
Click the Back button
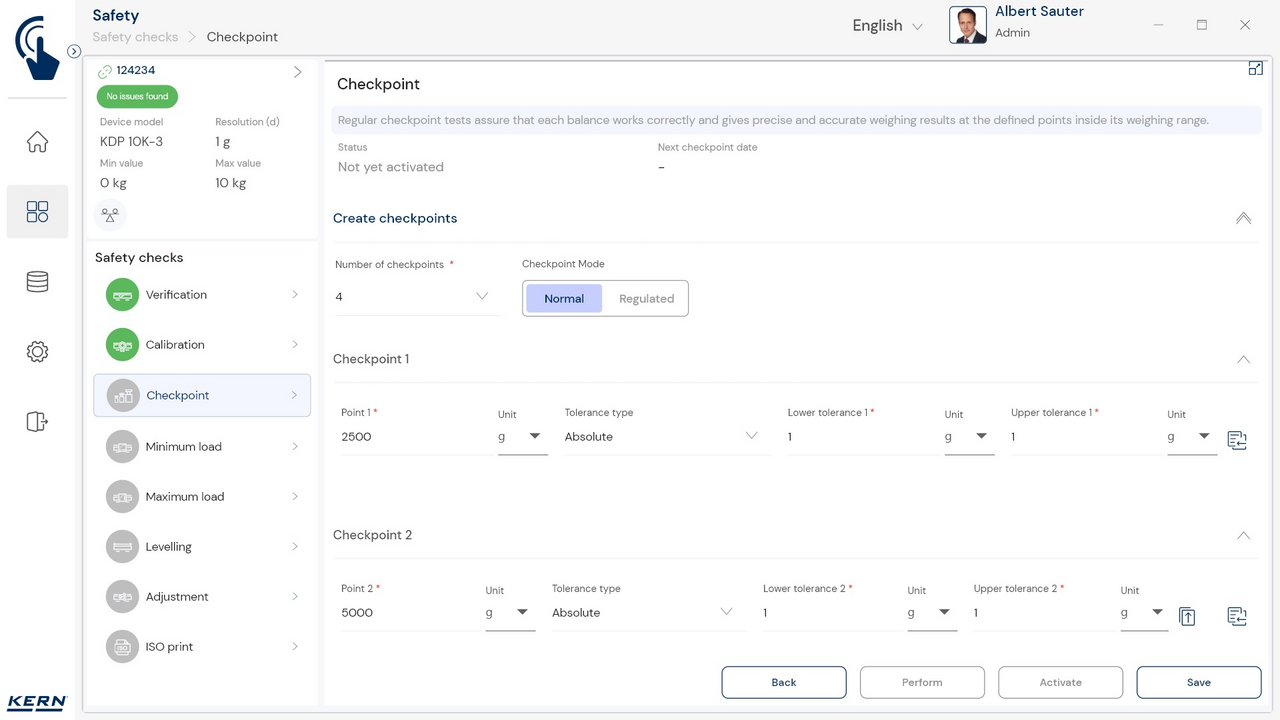[783, 682]
